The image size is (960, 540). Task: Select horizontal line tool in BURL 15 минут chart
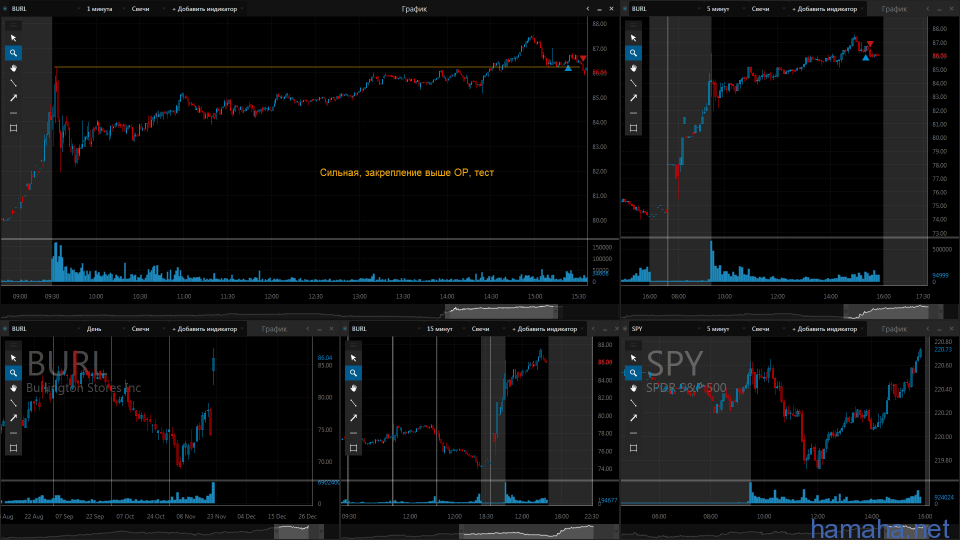tap(353, 433)
